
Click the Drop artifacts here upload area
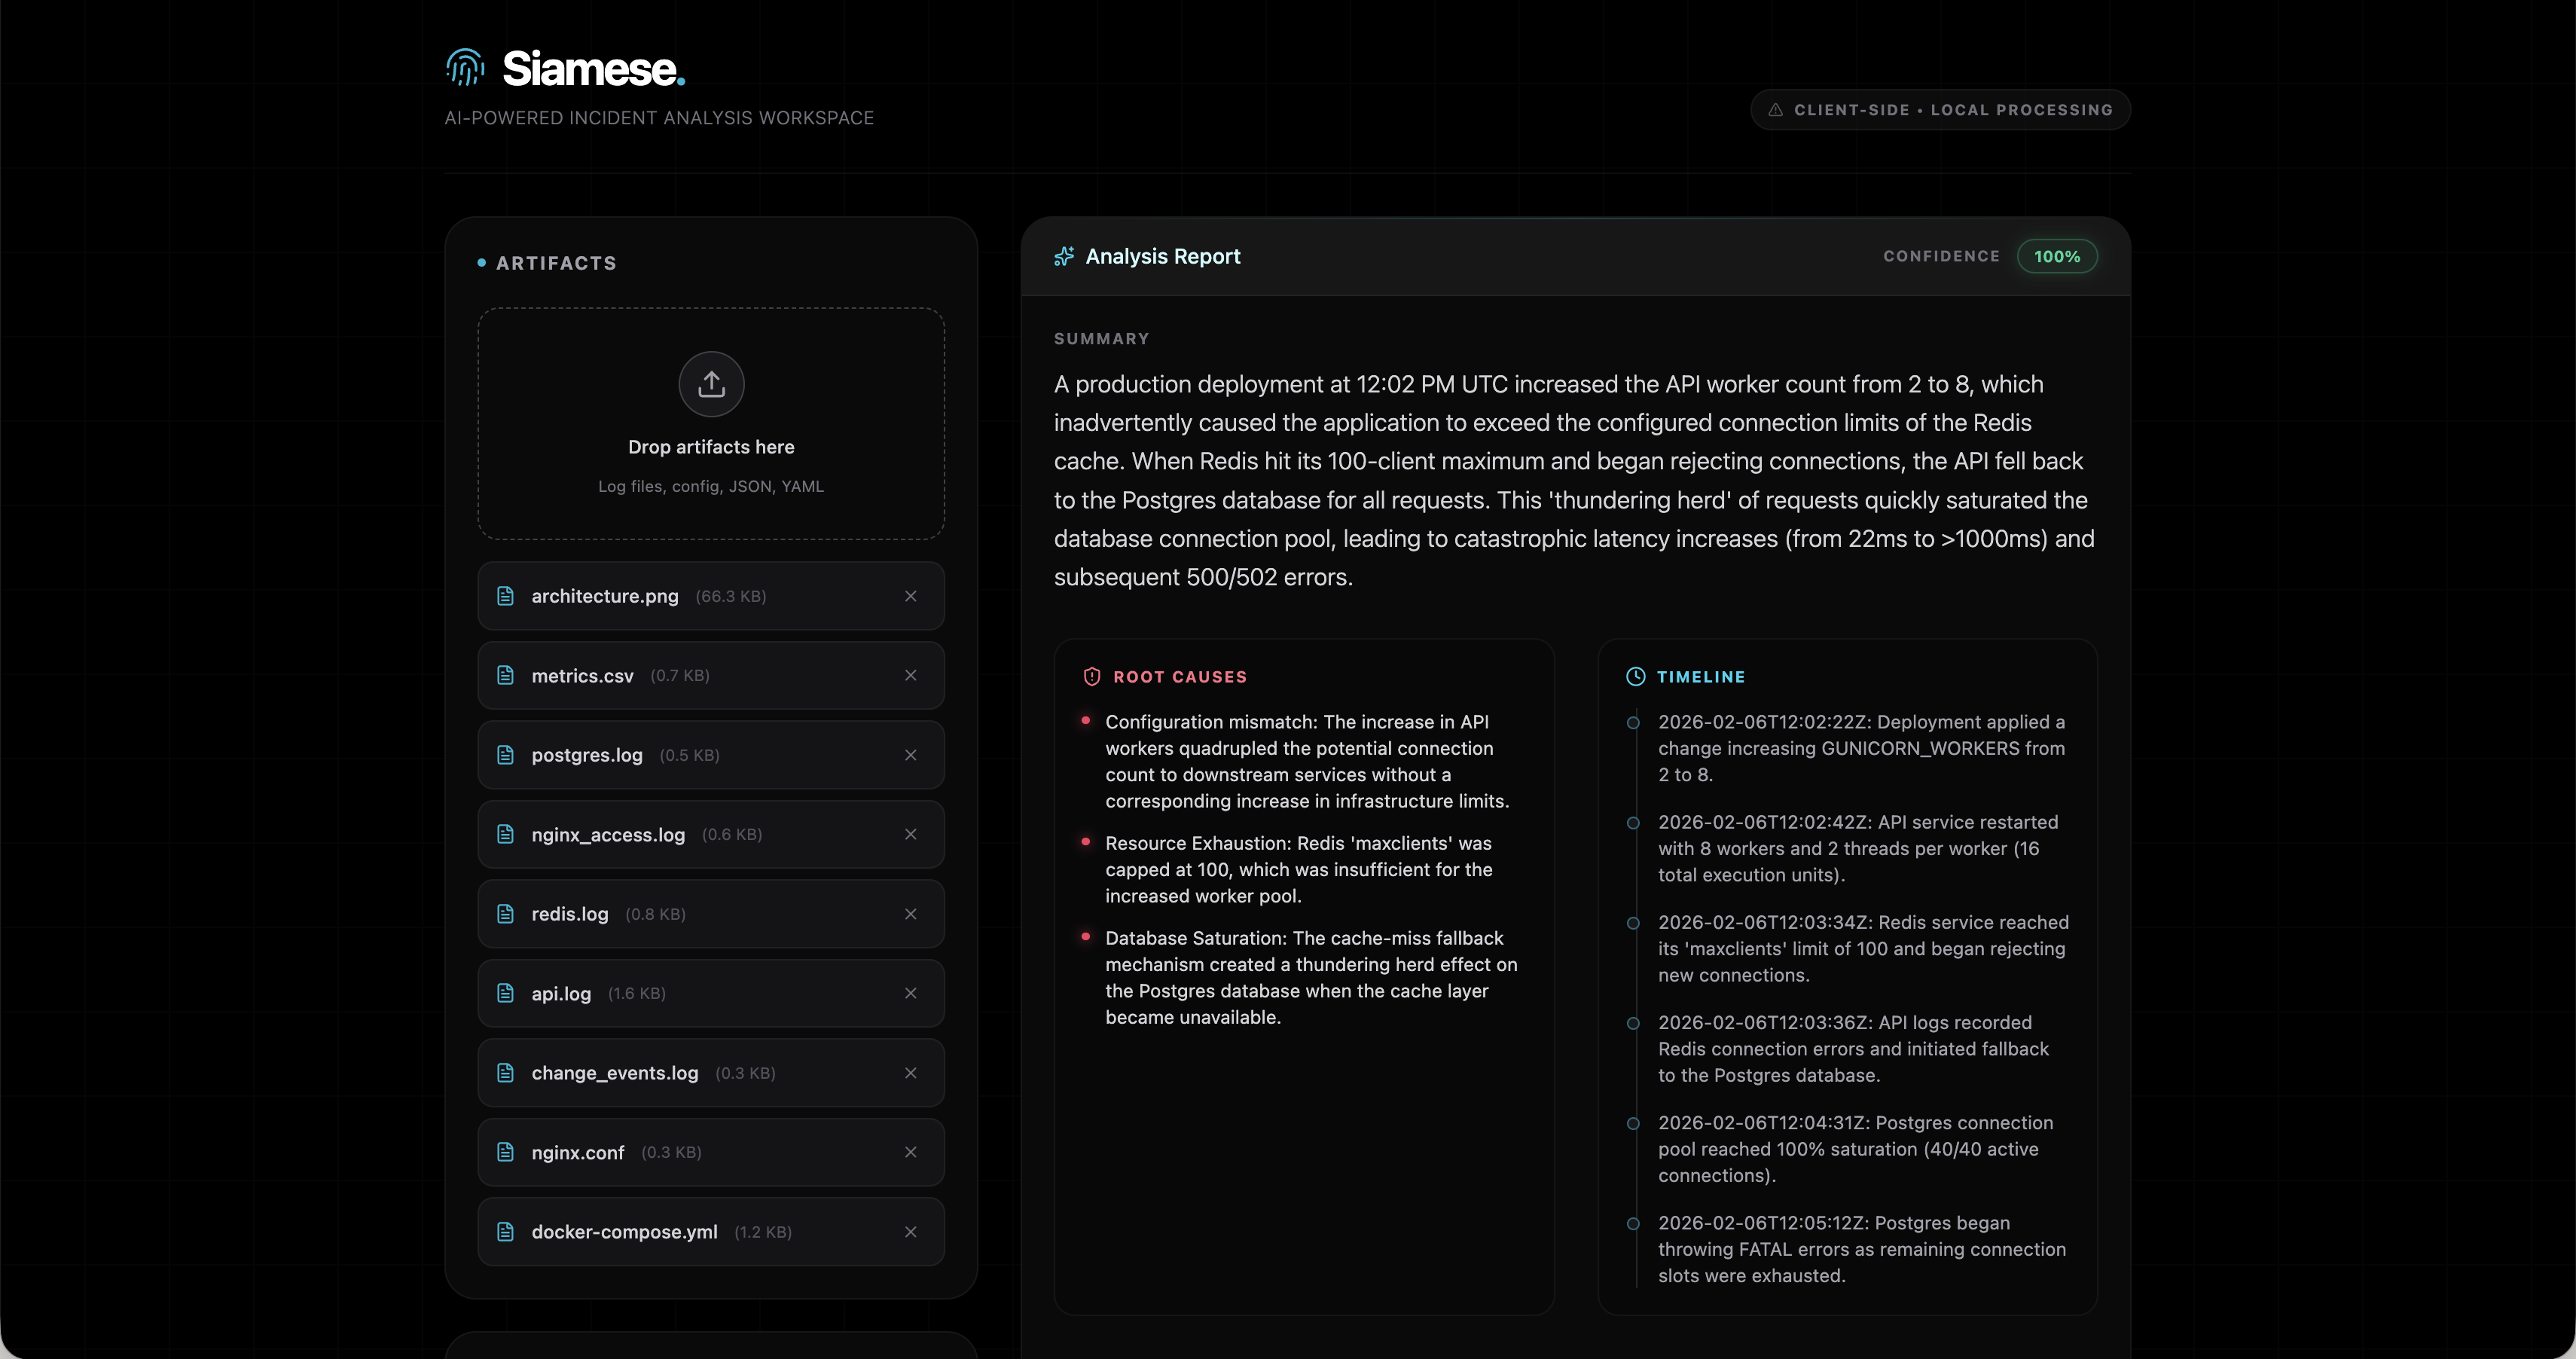[x=711, y=447]
